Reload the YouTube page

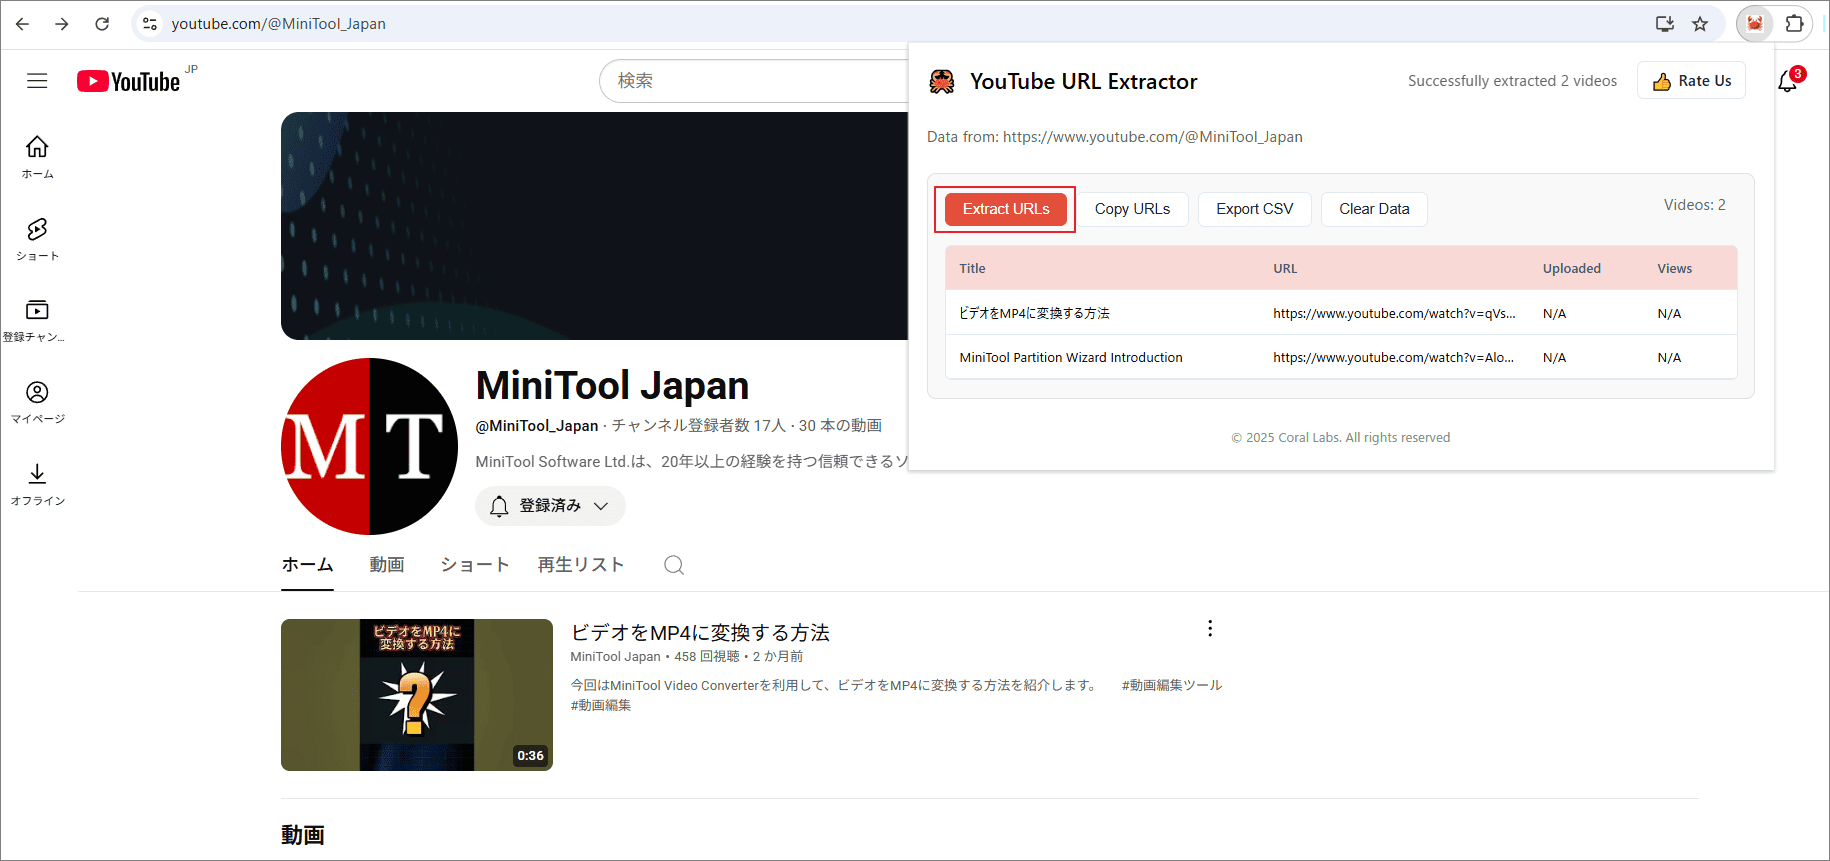(102, 24)
